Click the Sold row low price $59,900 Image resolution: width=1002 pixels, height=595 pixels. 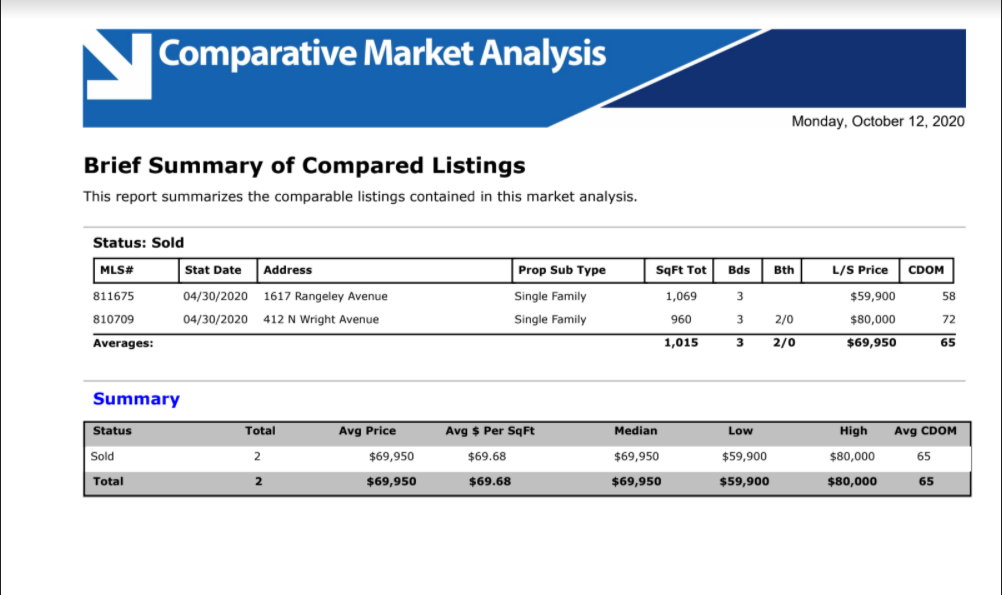tap(744, 456)
